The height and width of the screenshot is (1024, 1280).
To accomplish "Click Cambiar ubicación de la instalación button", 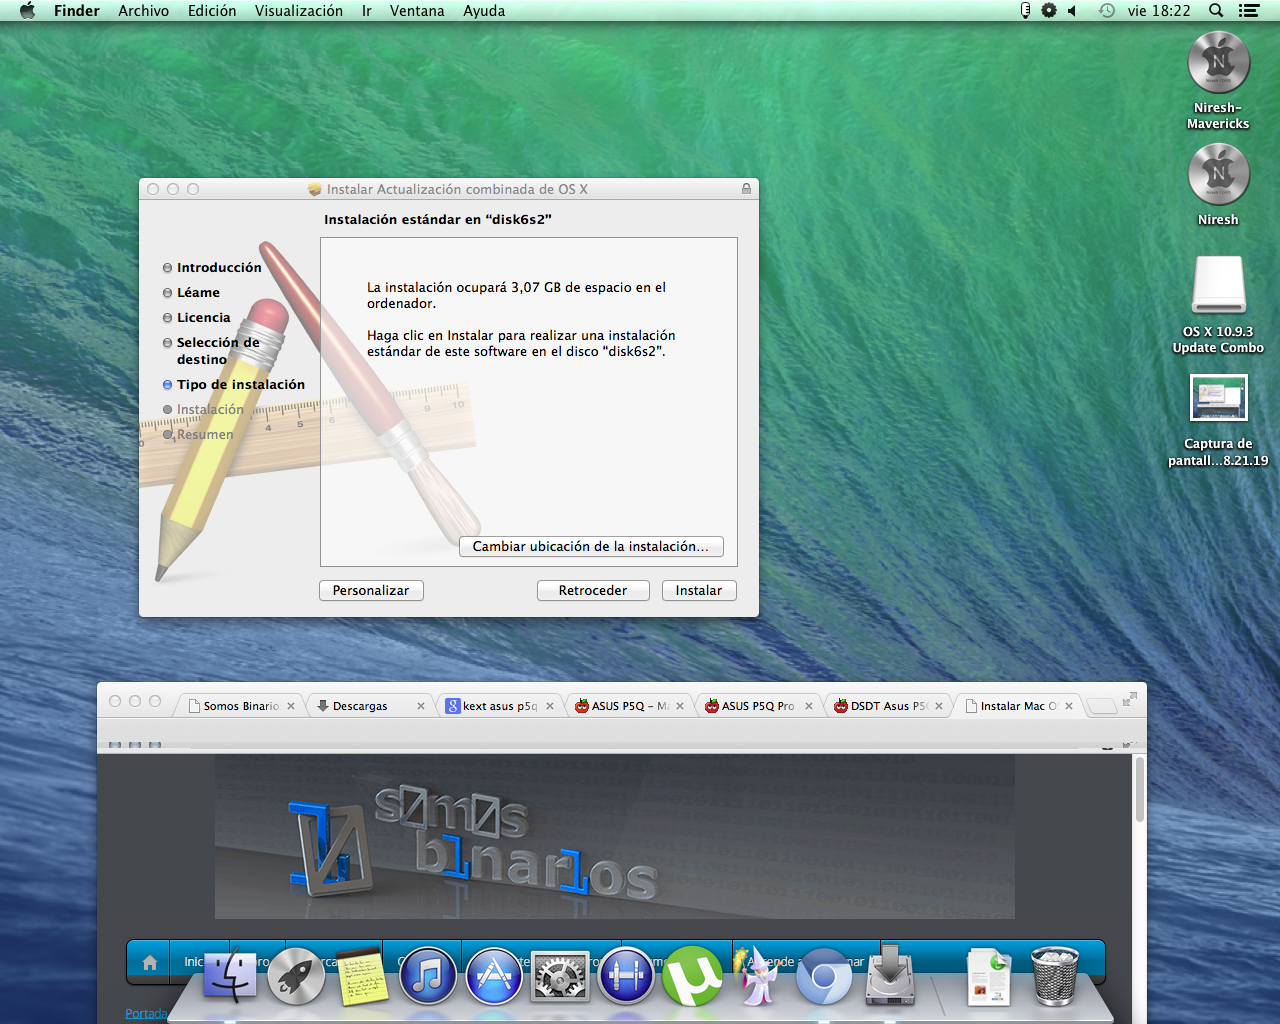I will coord(591,546).
